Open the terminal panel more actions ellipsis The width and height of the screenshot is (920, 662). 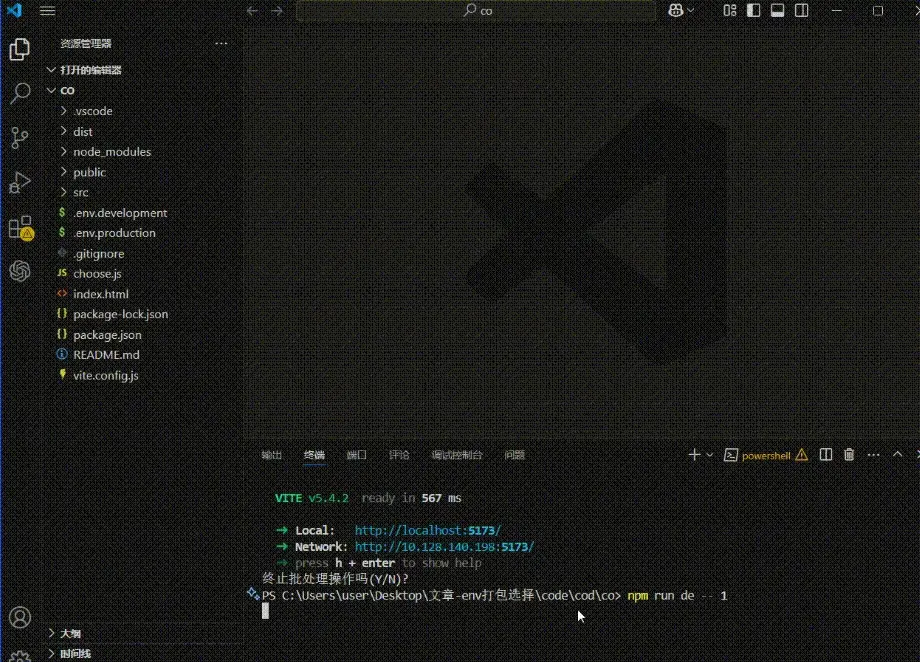click(x=873, y=455)
